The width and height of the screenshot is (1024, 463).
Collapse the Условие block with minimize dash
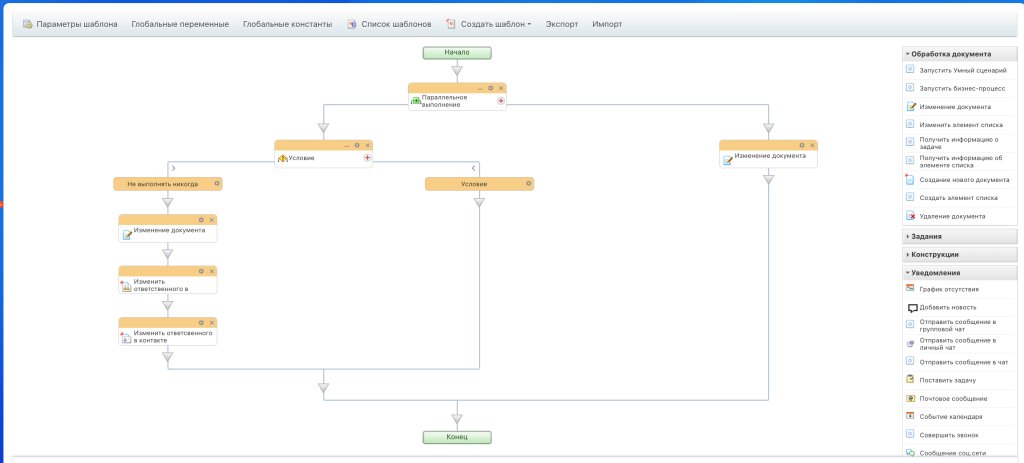tap(347, 146)
